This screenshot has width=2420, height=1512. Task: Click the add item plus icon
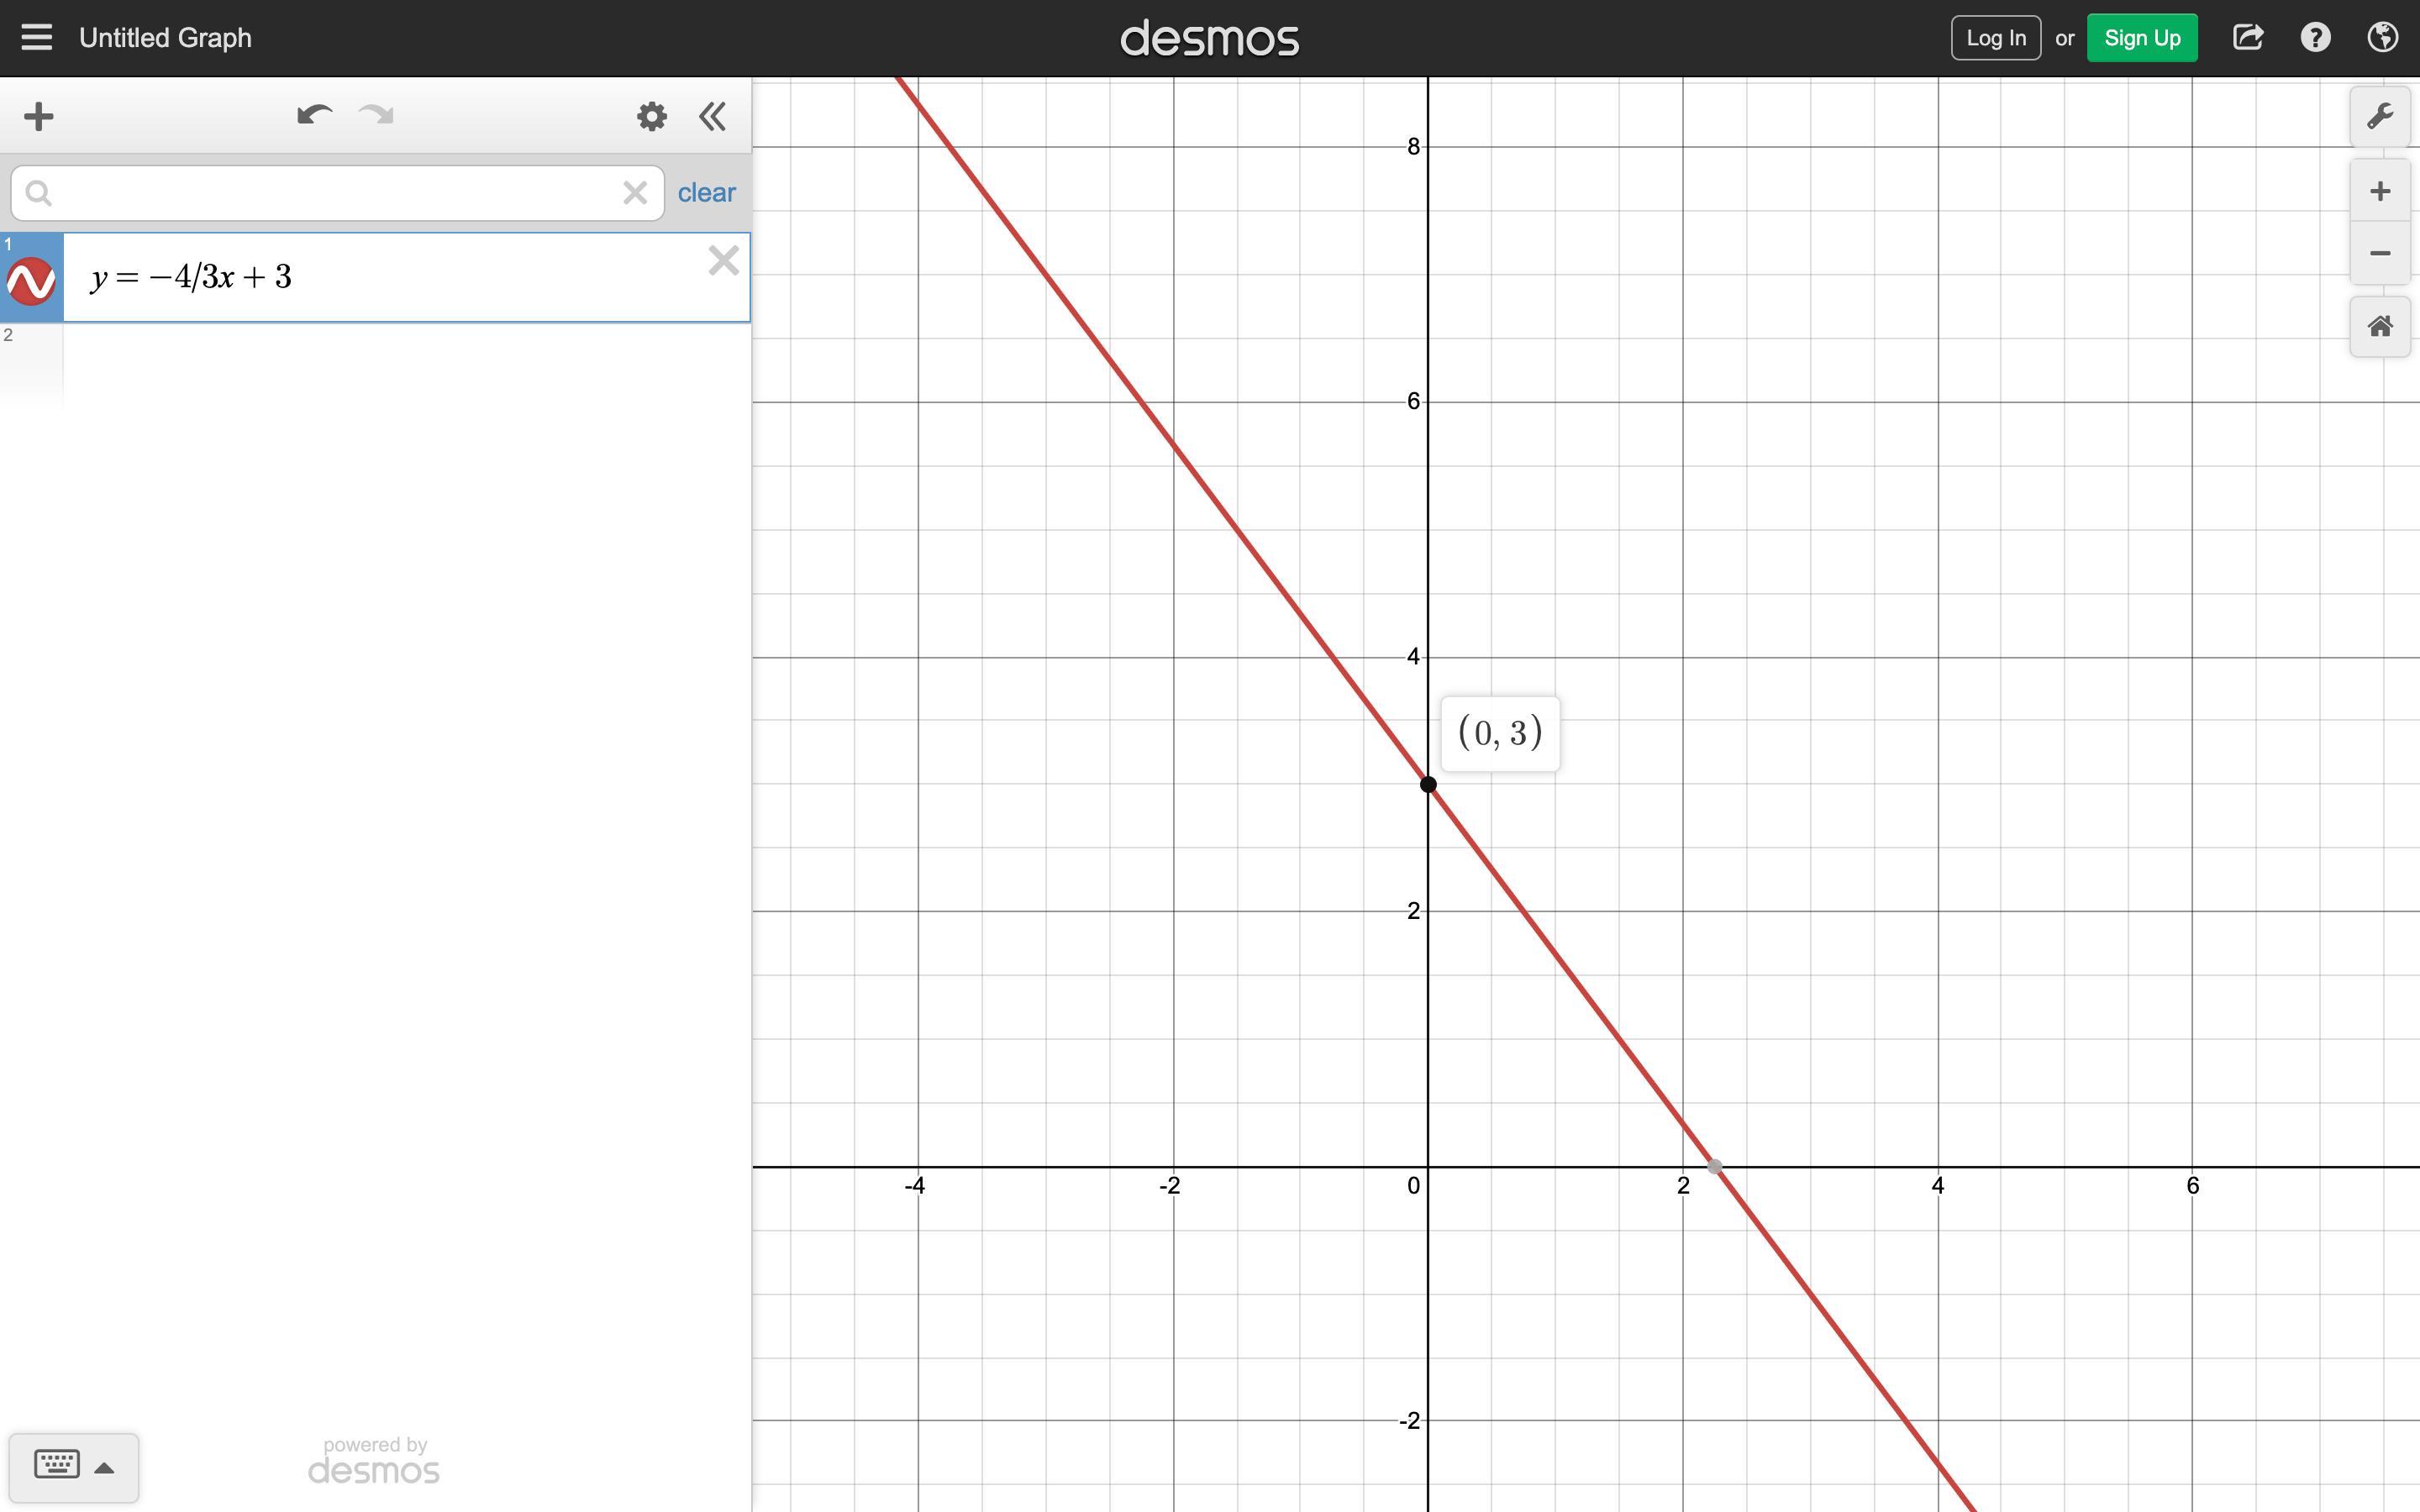click(x=38, y=116)
